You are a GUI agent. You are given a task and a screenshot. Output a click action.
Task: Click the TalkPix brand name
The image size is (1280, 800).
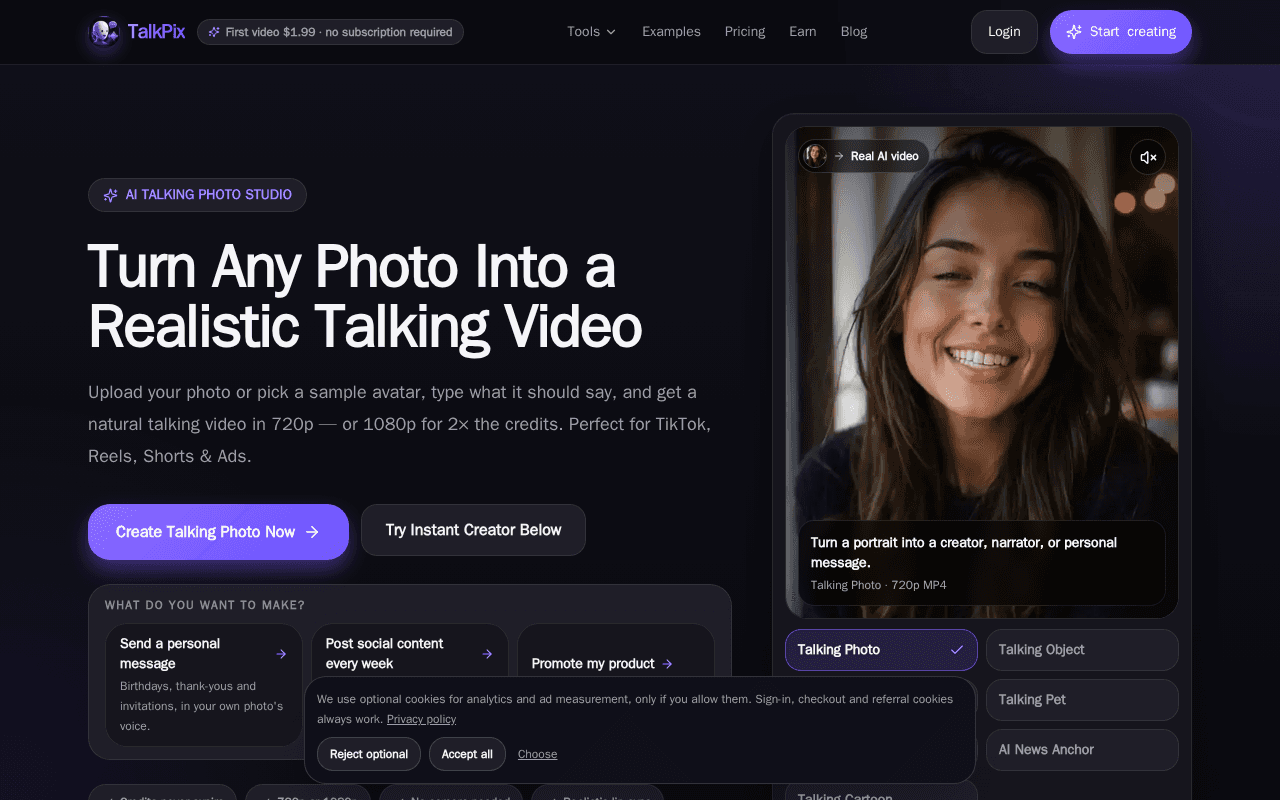[x=157, y=32]
